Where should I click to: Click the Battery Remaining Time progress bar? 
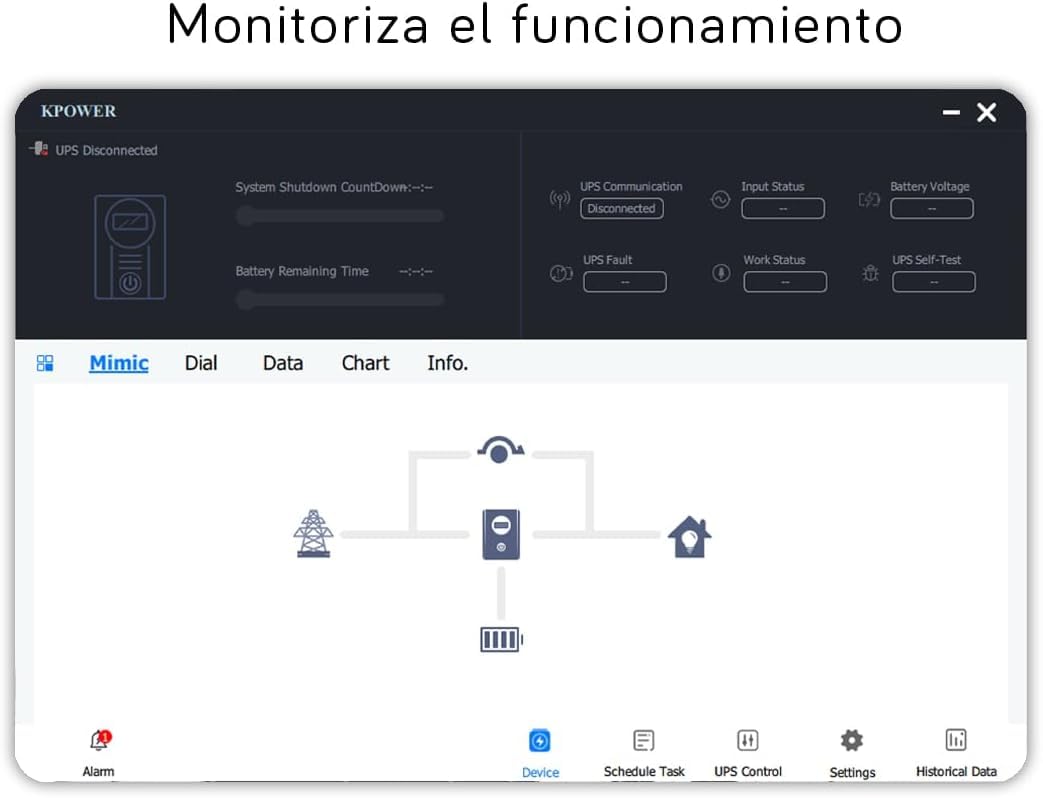(340, 300)
